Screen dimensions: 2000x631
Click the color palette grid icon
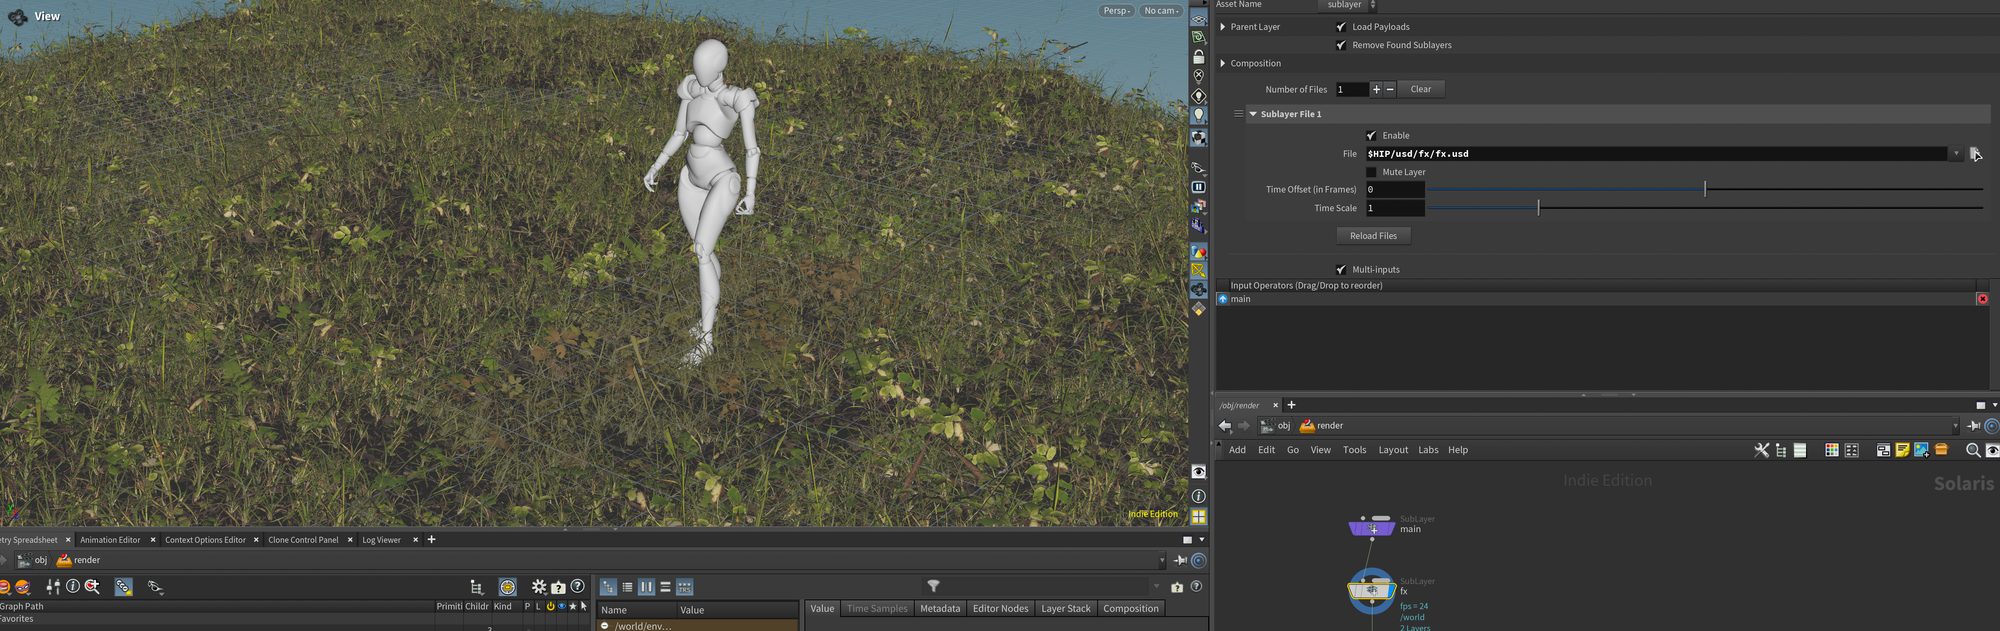point(1831,450)
